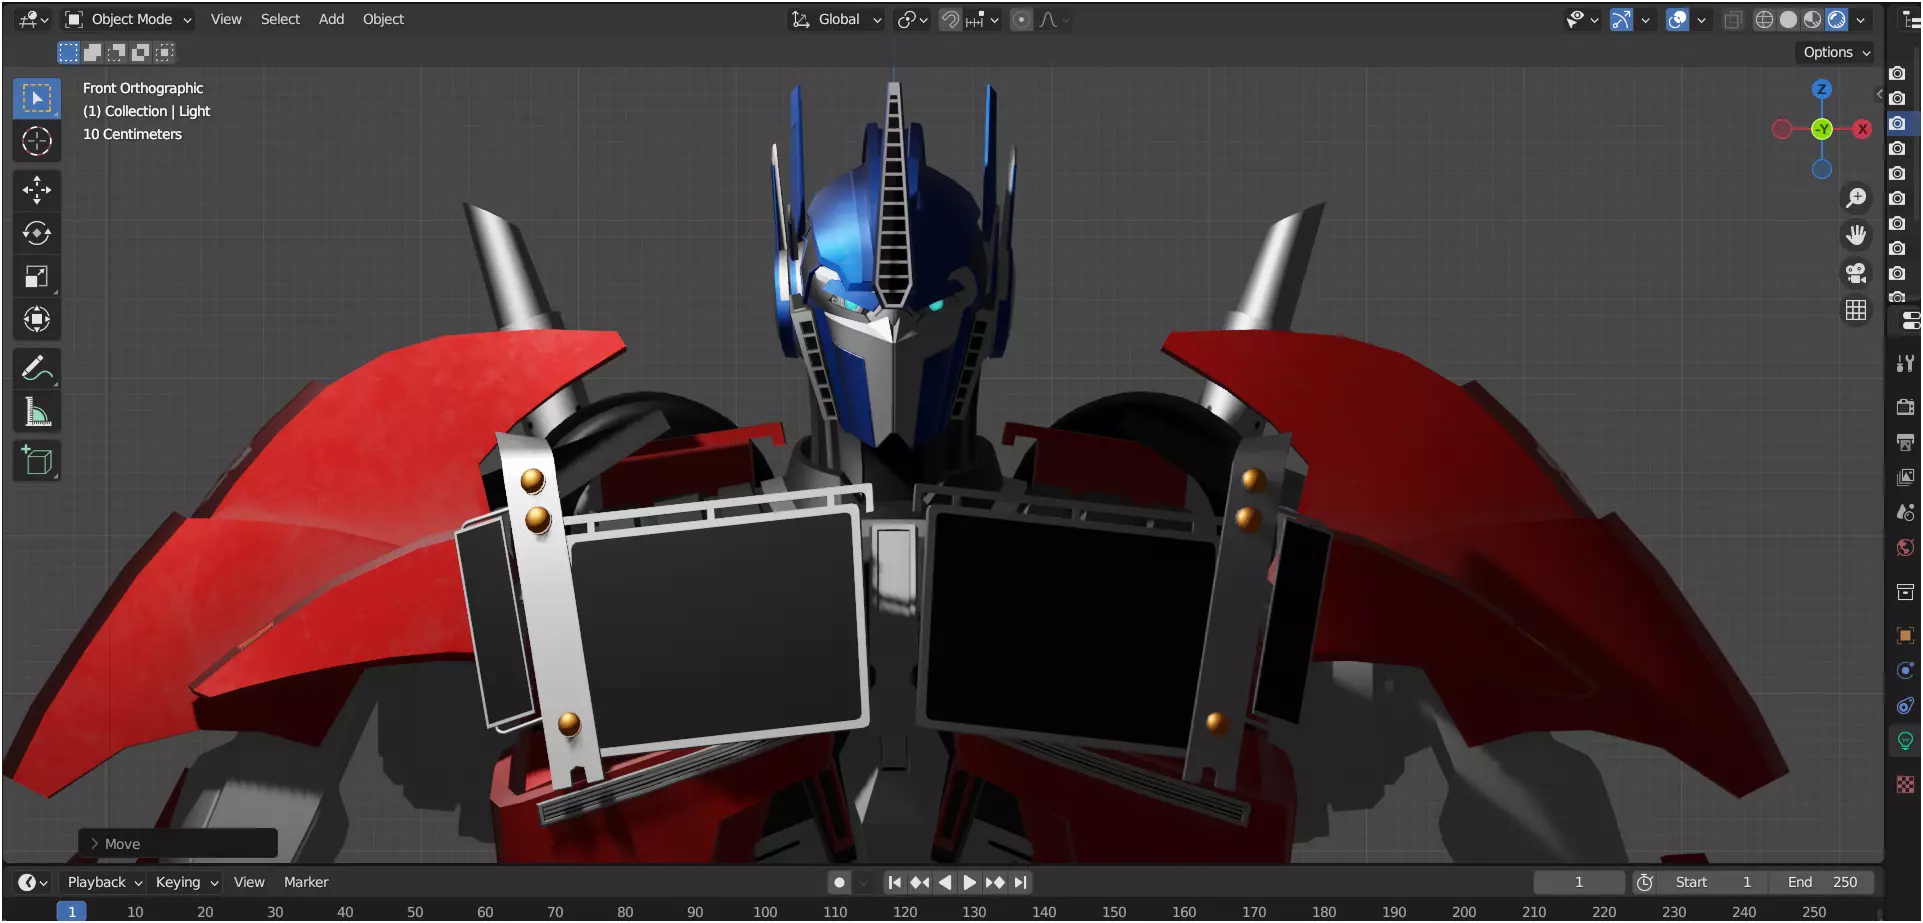Image resolution: width=1923 pixels, height=923 pixels.
Task: Open the Add menu
Action: 331,19
